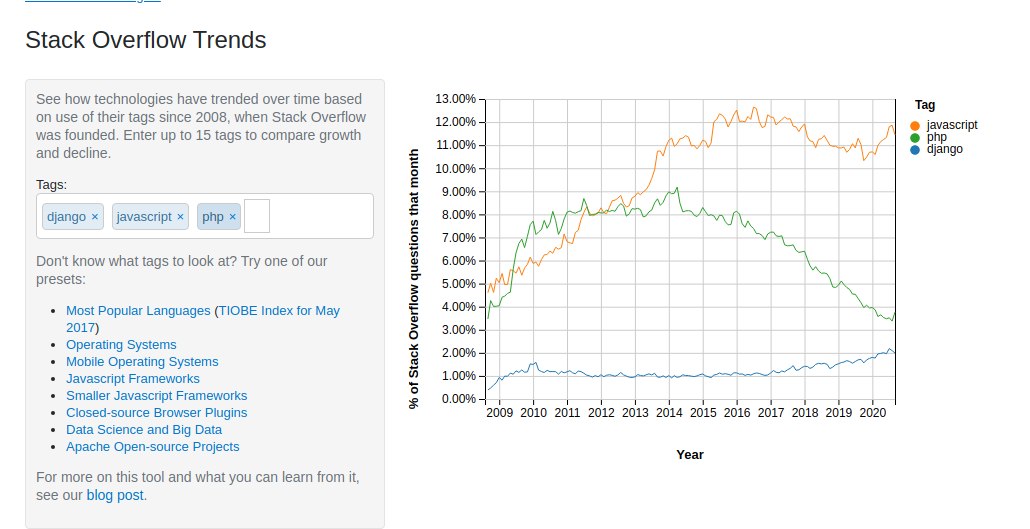Open Closed-source Browser Plugins preset
1030x529 pixels.
click(156, 413)
